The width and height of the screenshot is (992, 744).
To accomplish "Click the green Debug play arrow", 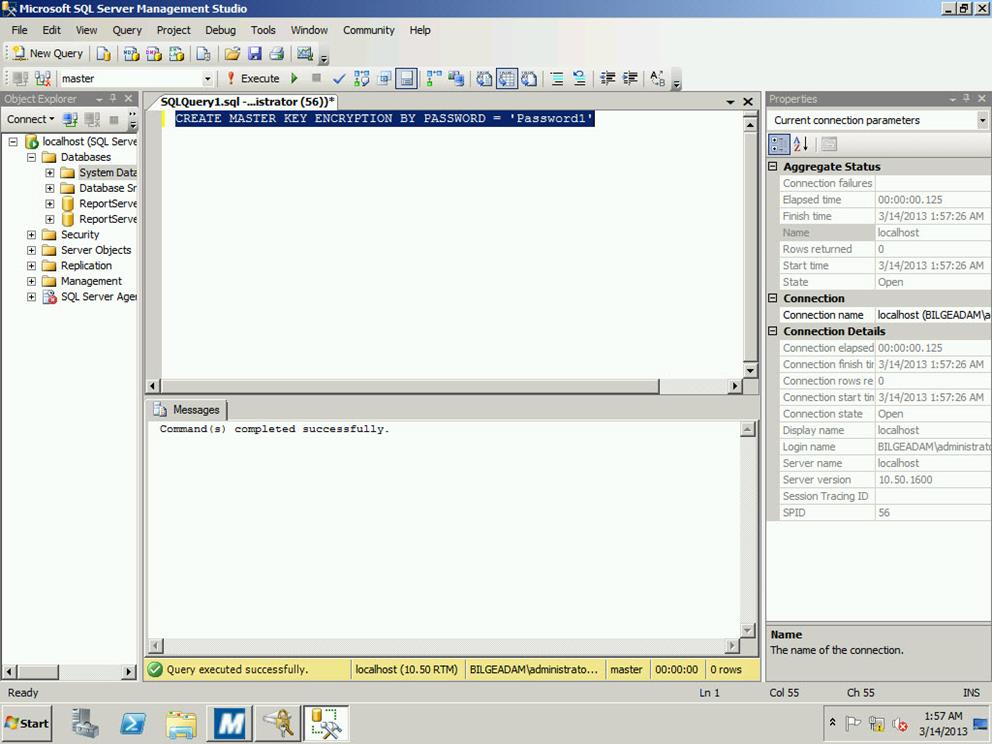I will [294, 78].
